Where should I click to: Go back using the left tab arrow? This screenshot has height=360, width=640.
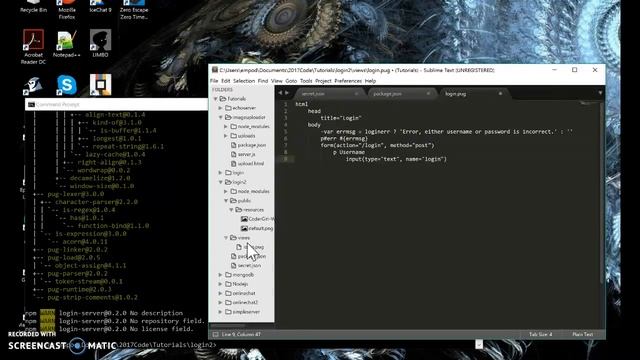point(280,93)
